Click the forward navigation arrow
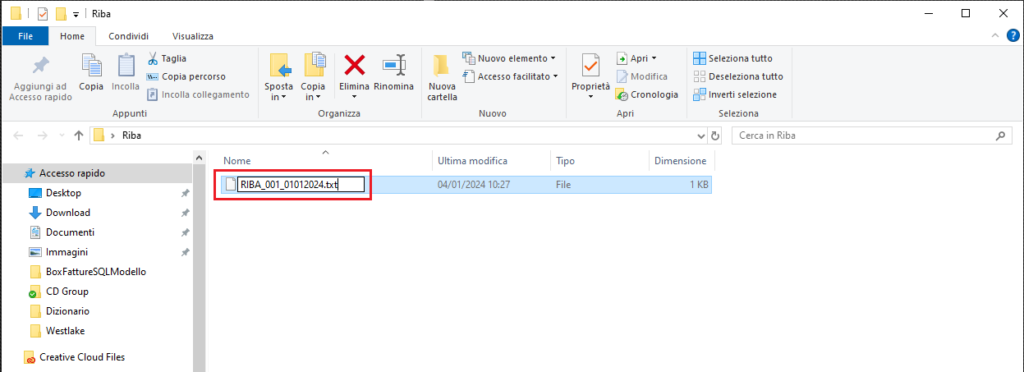1024x372 pixels. pyautogui.click(x=42, y=136)
